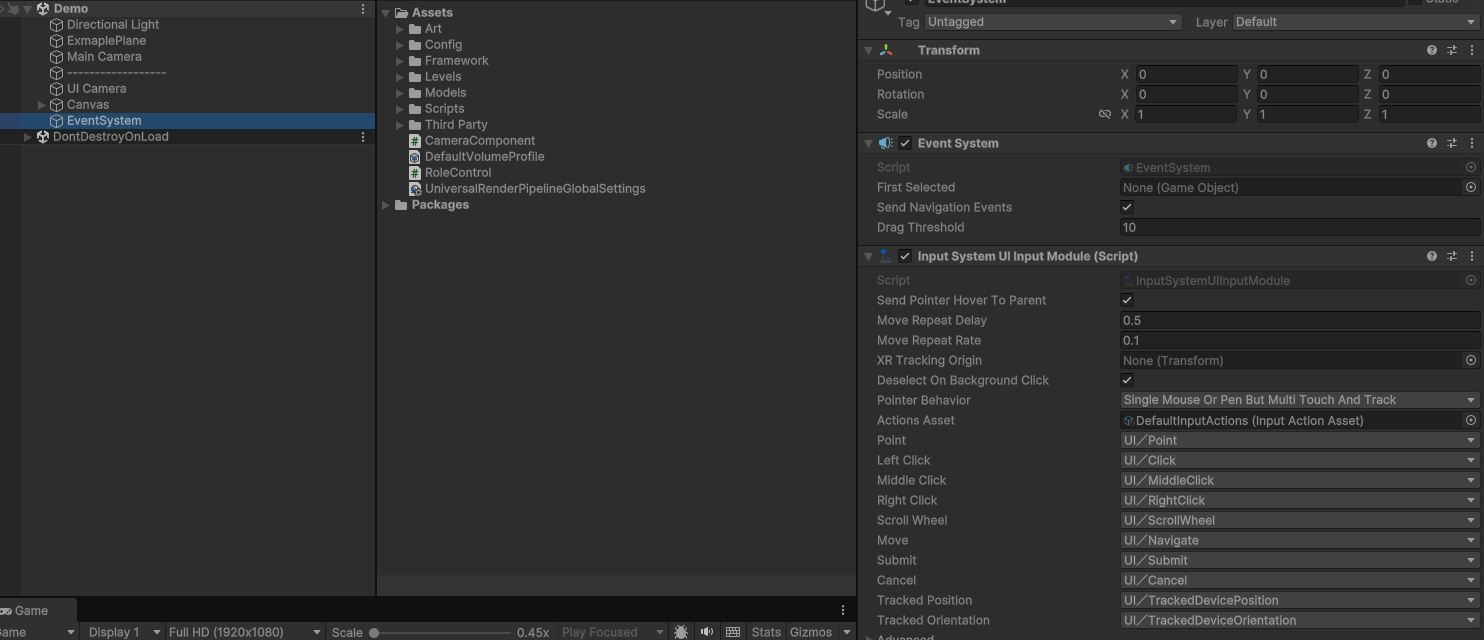Open Transform component kebab menu
Viewport: 1484px width, 640px height.
(x=1472, y=50)
